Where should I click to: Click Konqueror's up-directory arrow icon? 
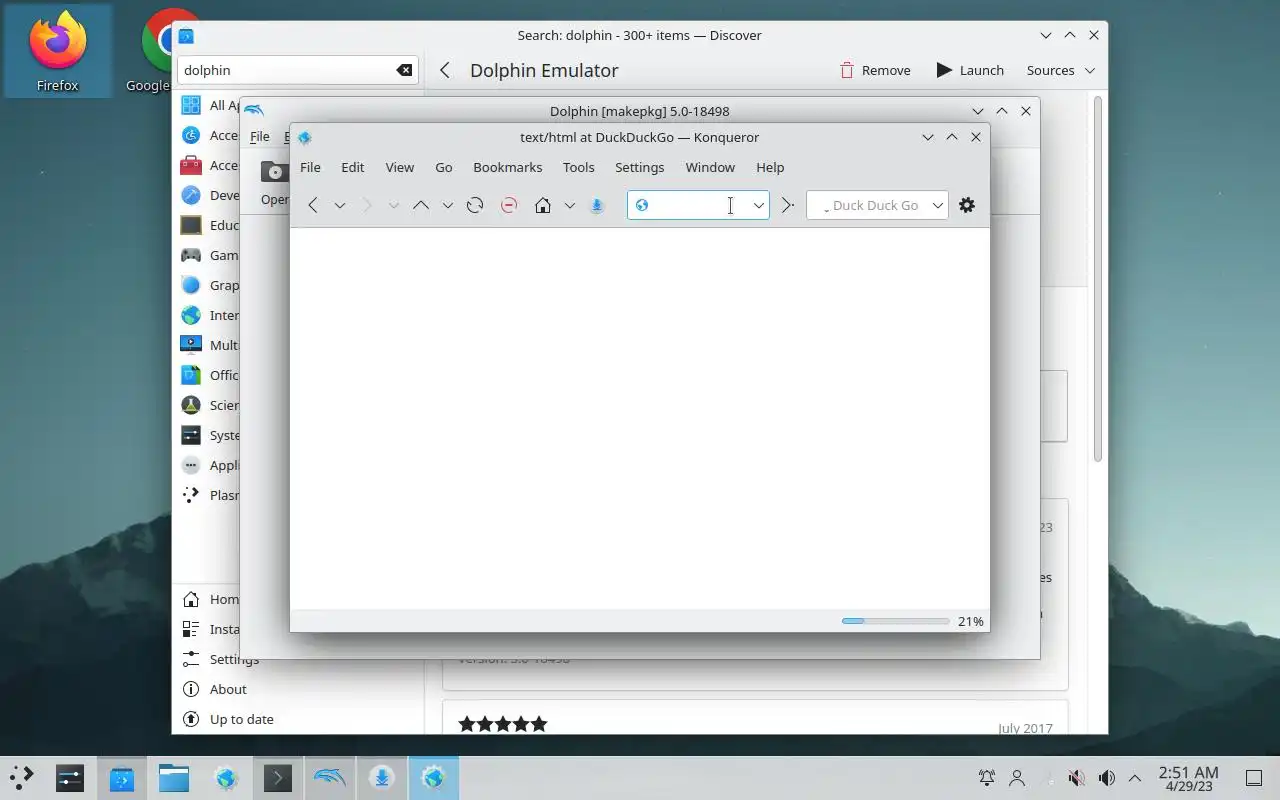[x=421, y=205]
